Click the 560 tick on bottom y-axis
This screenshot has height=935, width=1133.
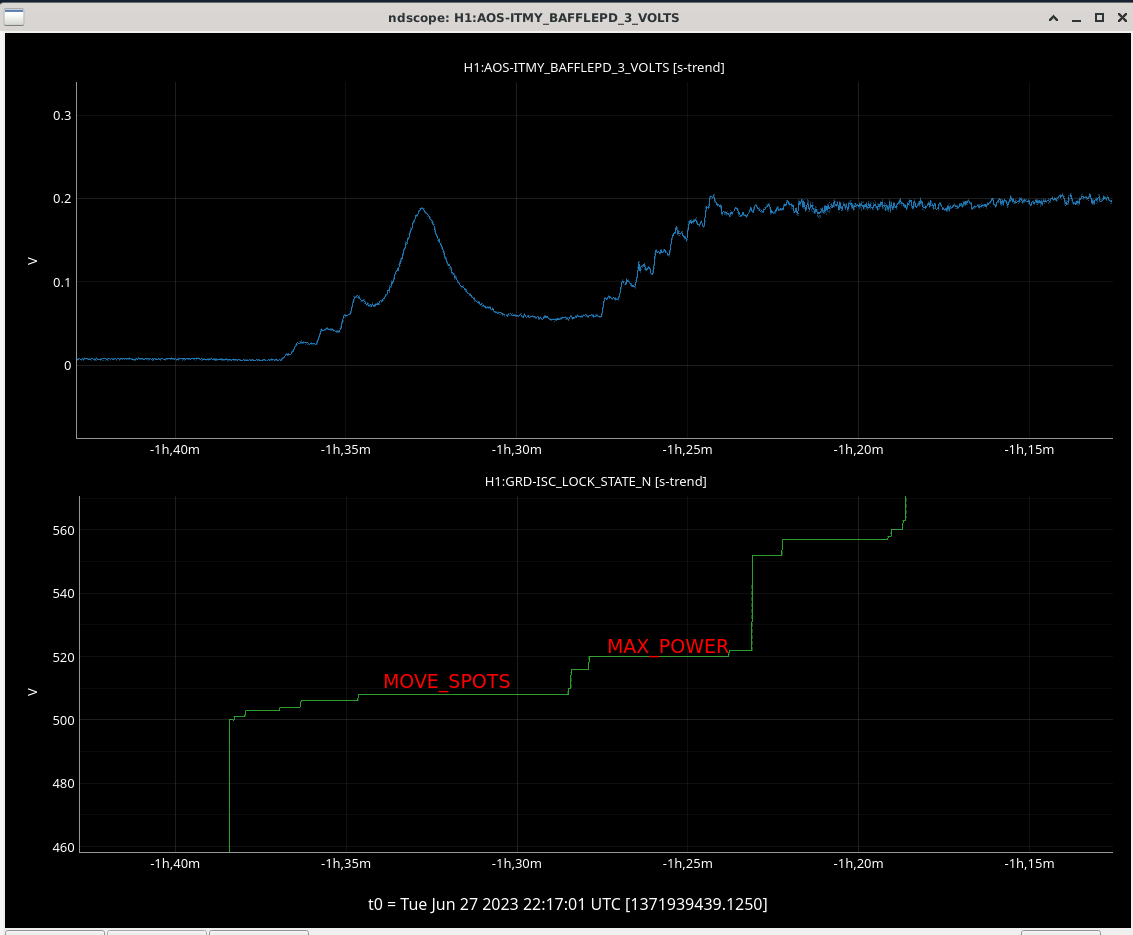62,530
